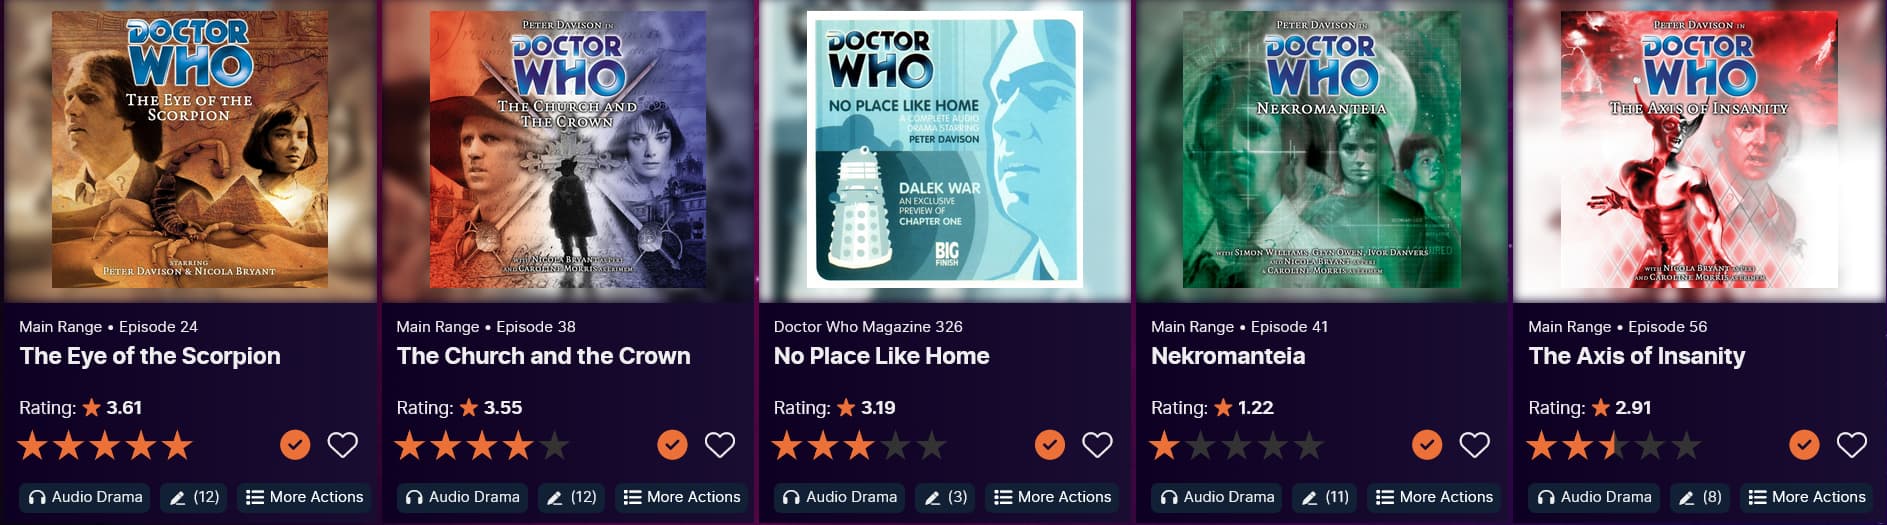Toggle listened checkmark on Nekromanteia
Screen dimensions: 1887x525
(x=1427, y=445)
